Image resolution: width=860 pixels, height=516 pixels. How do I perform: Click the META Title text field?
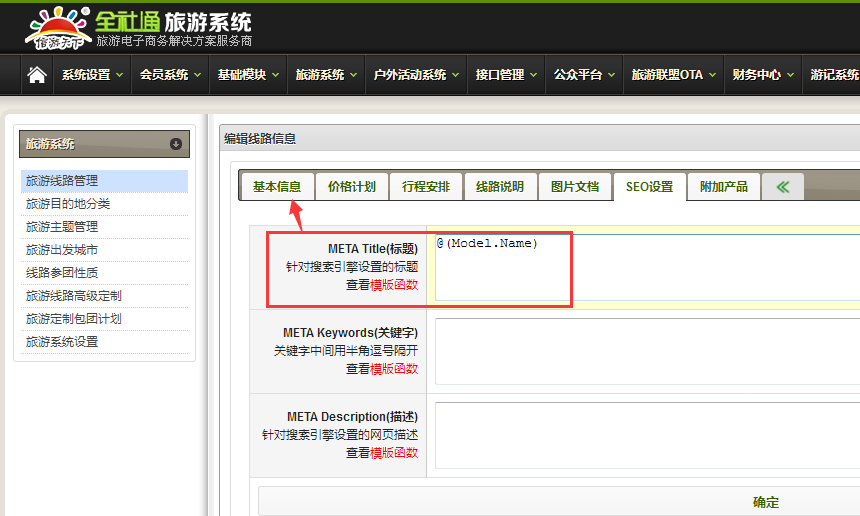point(645,268)
